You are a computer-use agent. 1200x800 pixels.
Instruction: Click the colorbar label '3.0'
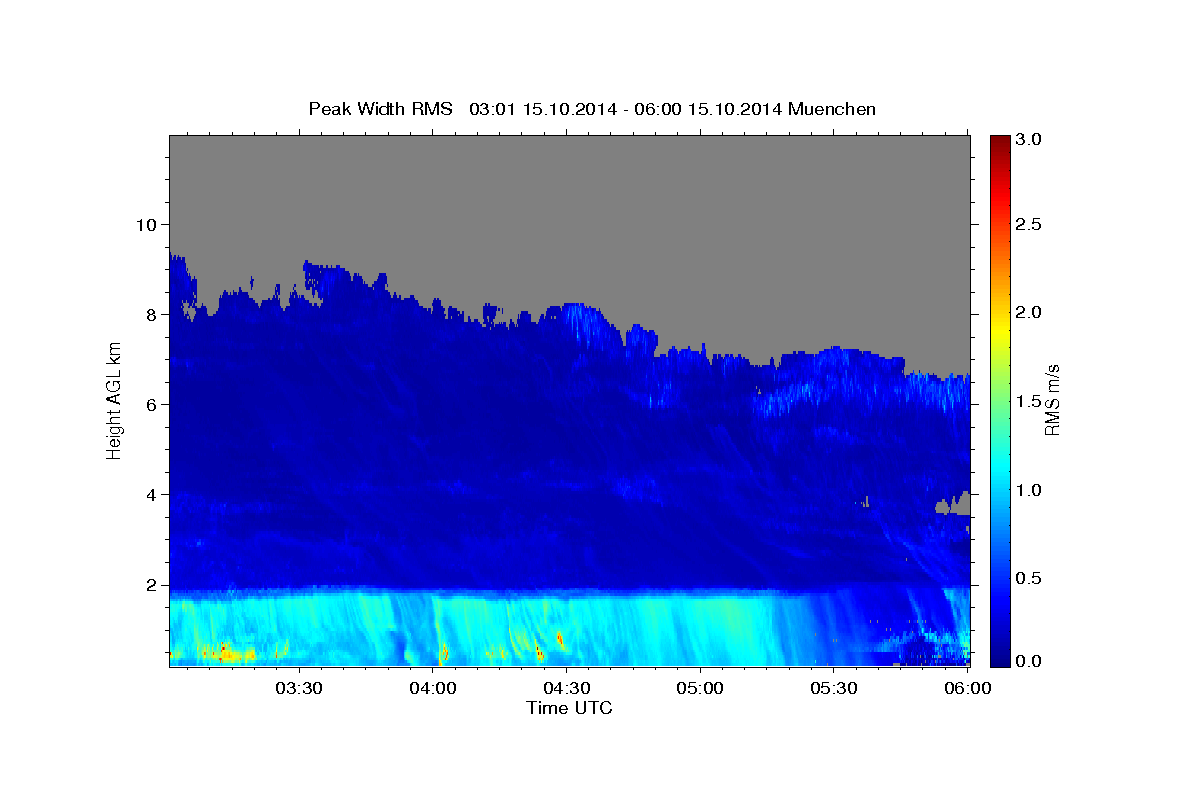(x=1030, y=140)
